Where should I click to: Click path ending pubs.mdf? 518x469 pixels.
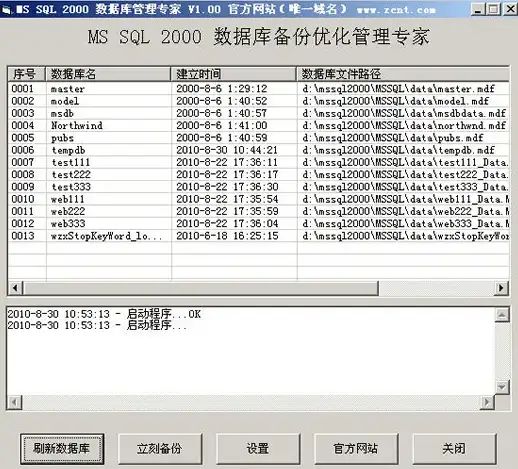393,138
